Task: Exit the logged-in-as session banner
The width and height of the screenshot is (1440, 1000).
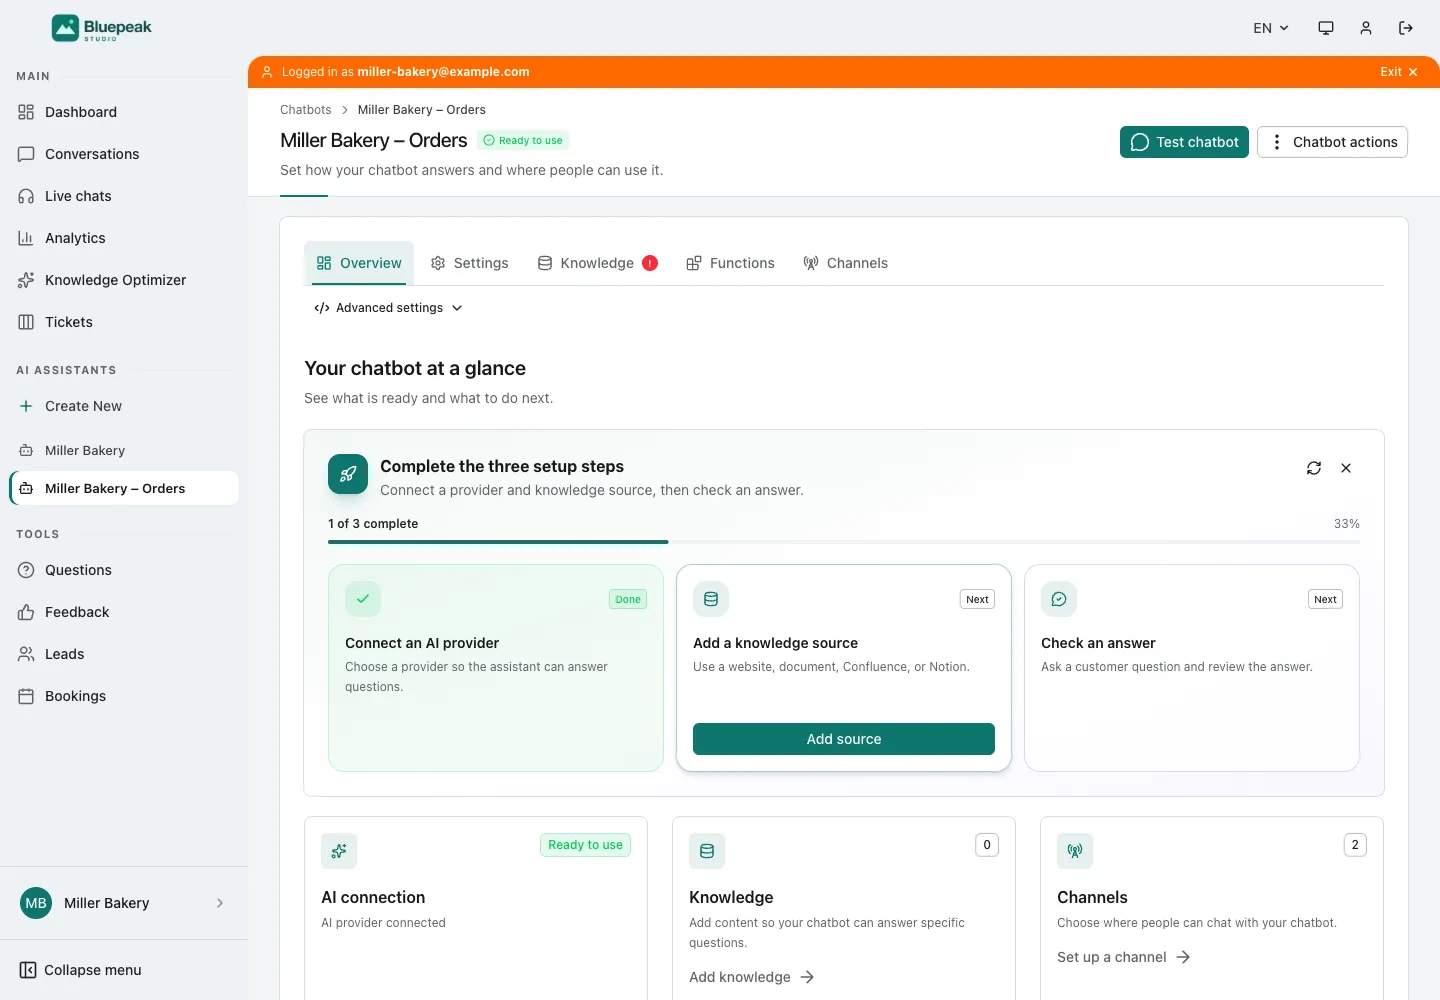Action: click(1399, 72)
